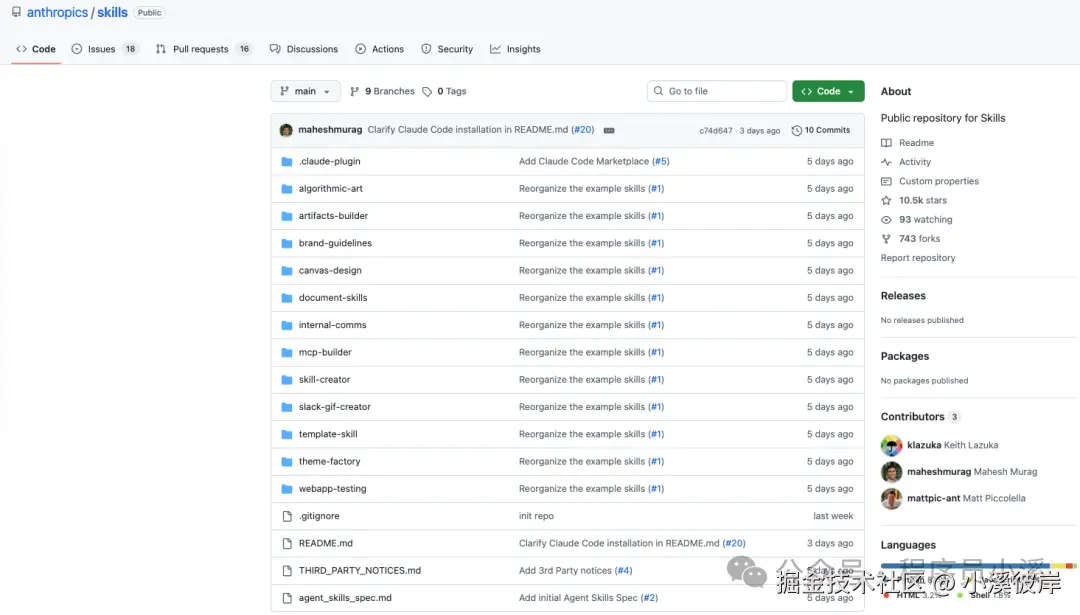Screen dimensions: 1080x615
Task: Click the Custom properties link
Action: pos(938,181)
